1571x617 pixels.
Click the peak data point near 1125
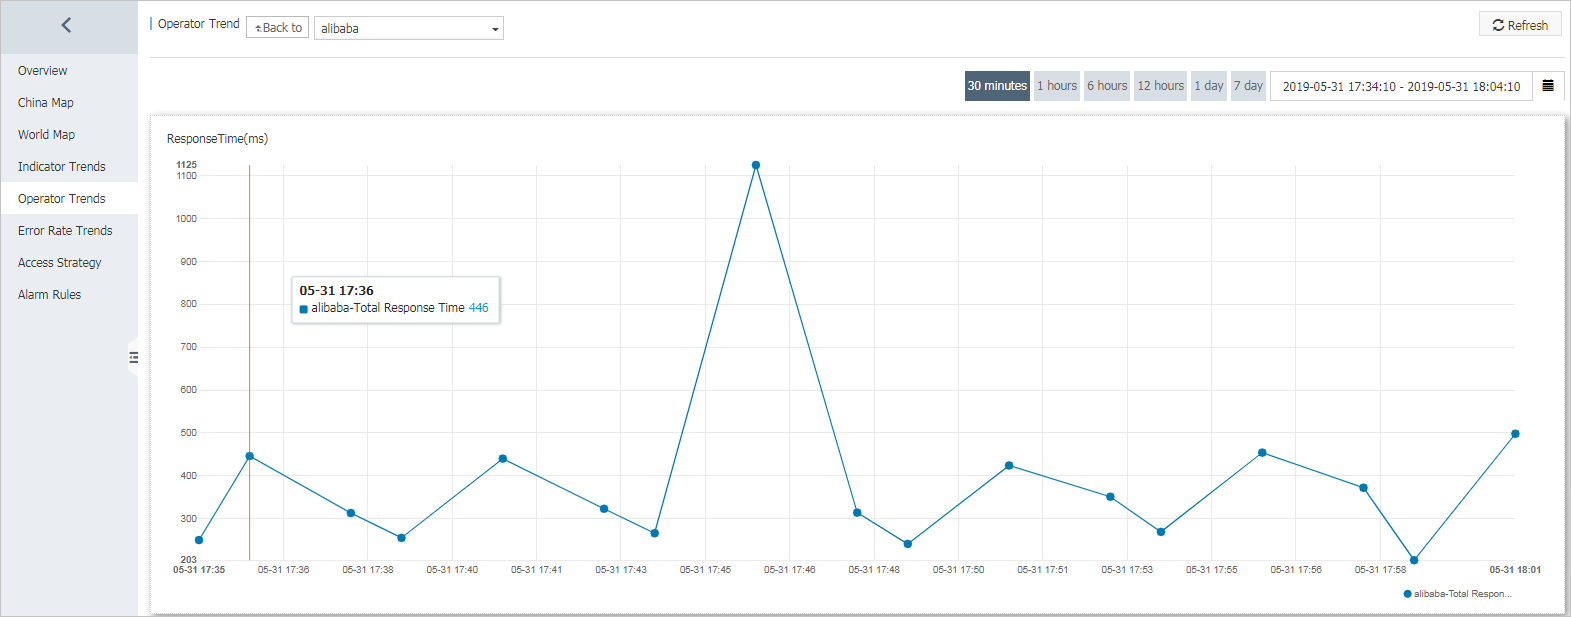click(x=756, y=165)
